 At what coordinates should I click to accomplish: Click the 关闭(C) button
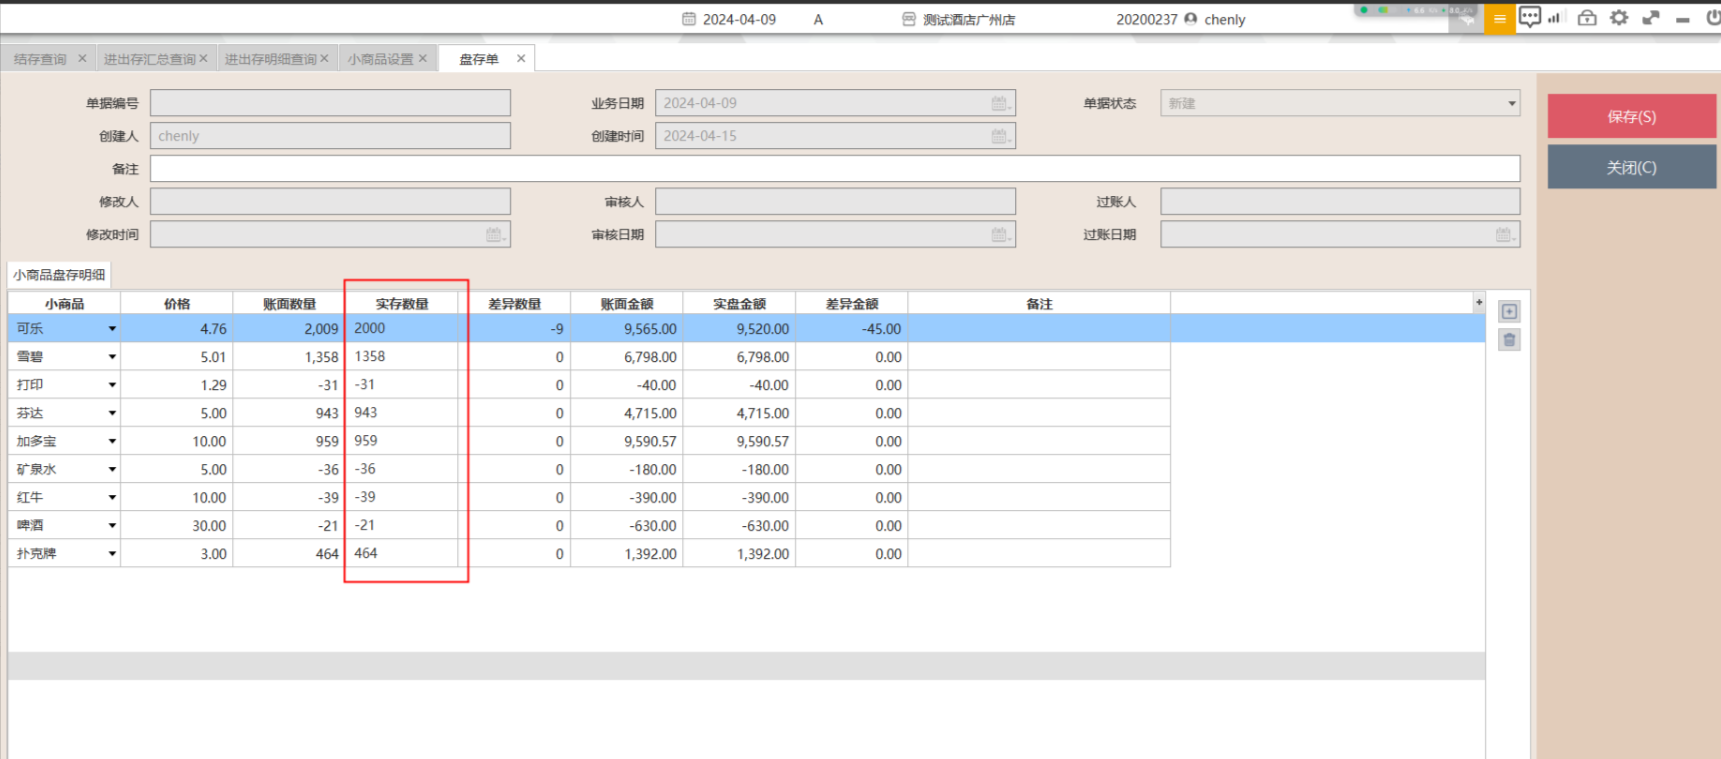pos(1631,168)
